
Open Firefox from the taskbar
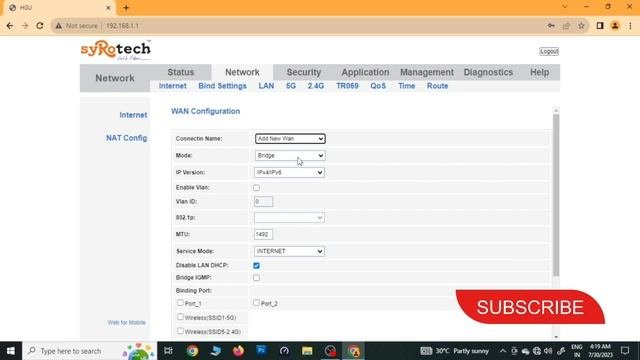[x=238, y=351]
